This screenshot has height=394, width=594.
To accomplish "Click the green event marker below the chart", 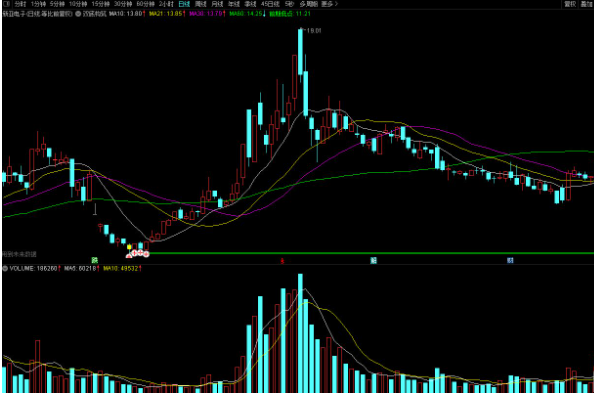I will coord(95,260).
